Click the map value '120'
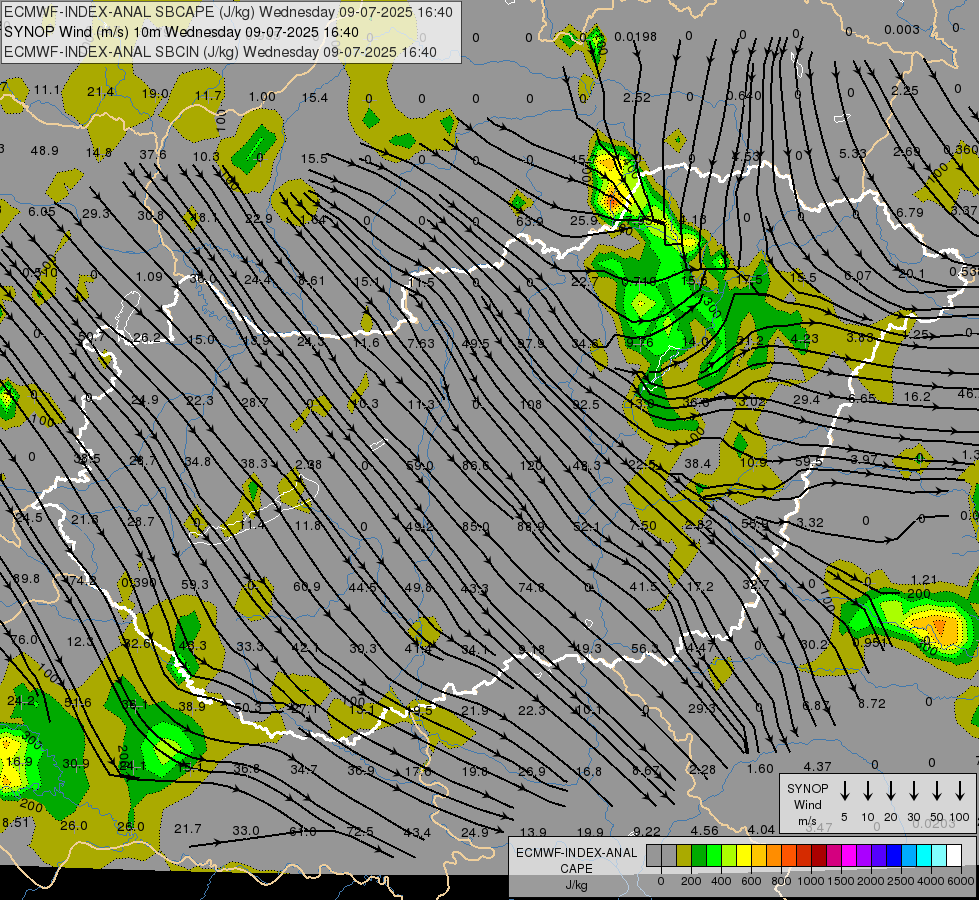Image resolution: width=979 pixels, height=900 pixels. (x=531, y=466)
